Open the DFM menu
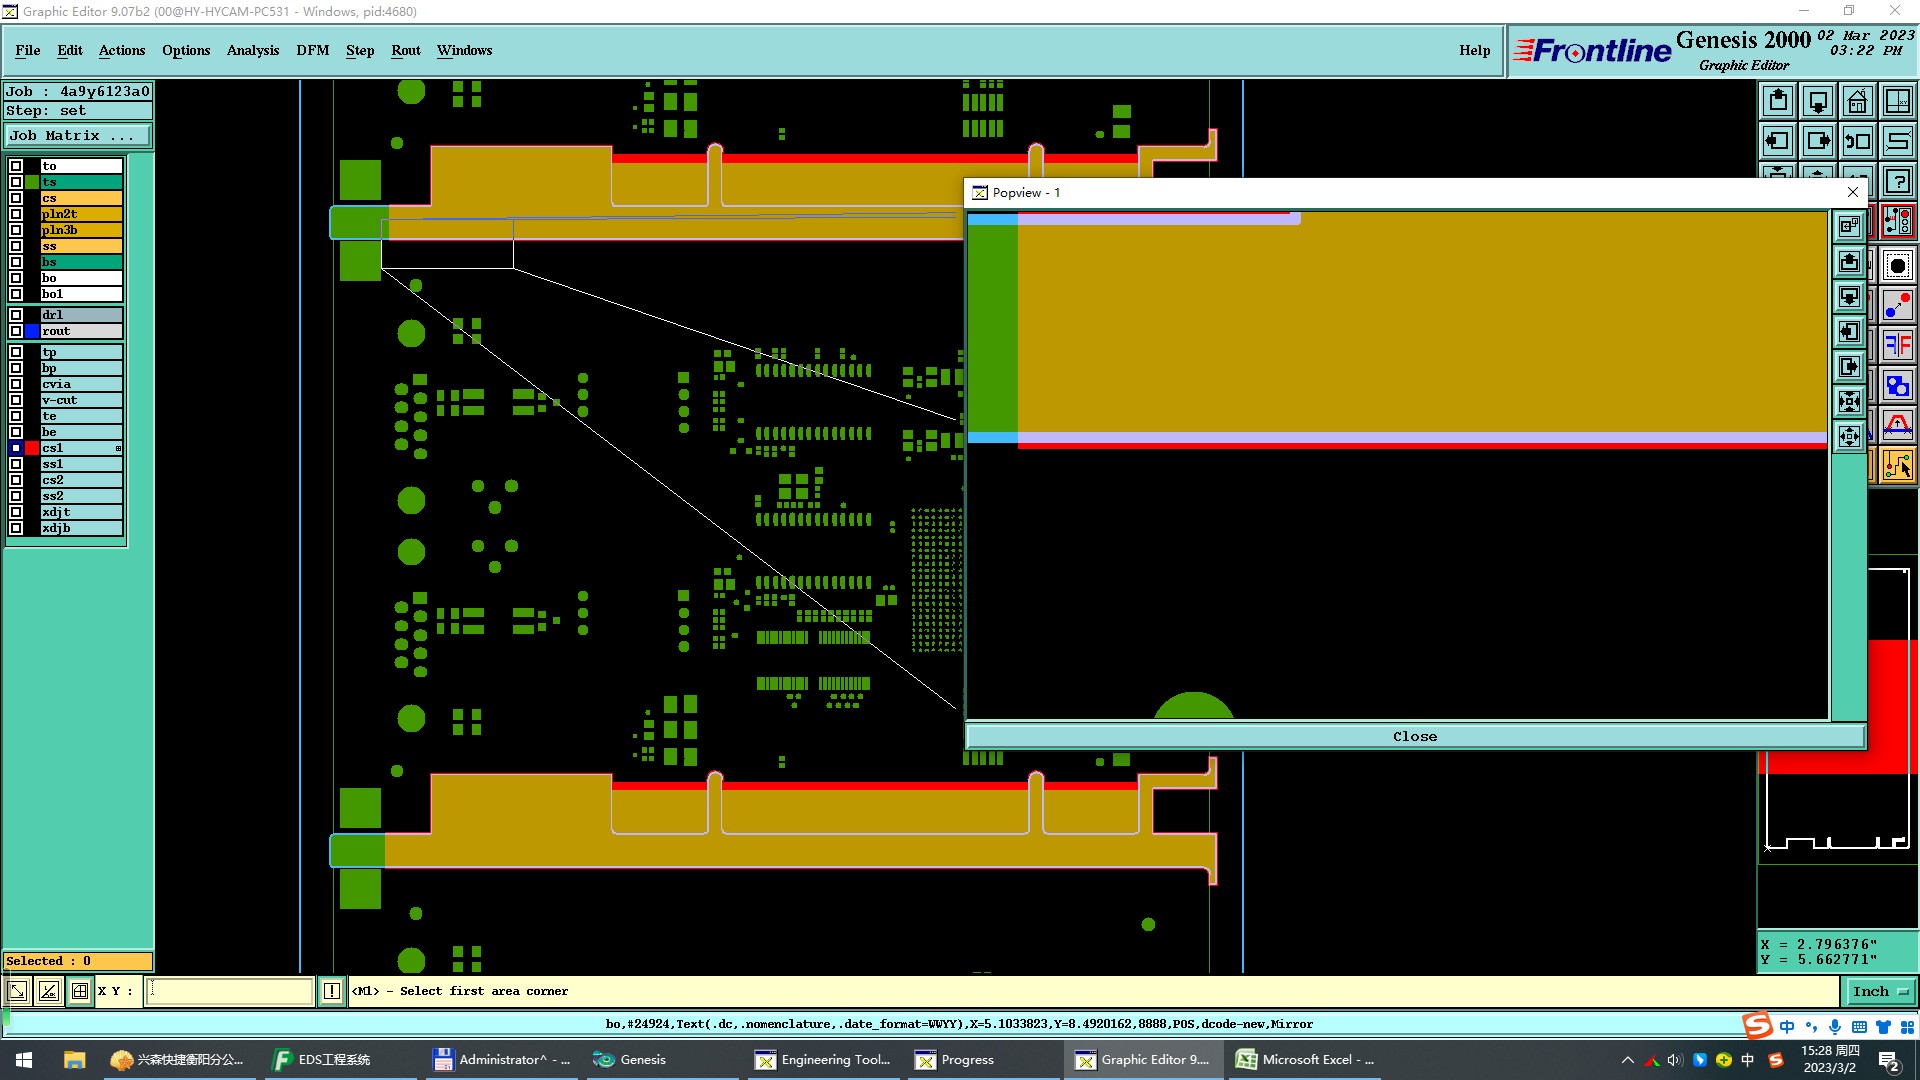Screen dimensions: 1920x1080 tap(312, 50)
